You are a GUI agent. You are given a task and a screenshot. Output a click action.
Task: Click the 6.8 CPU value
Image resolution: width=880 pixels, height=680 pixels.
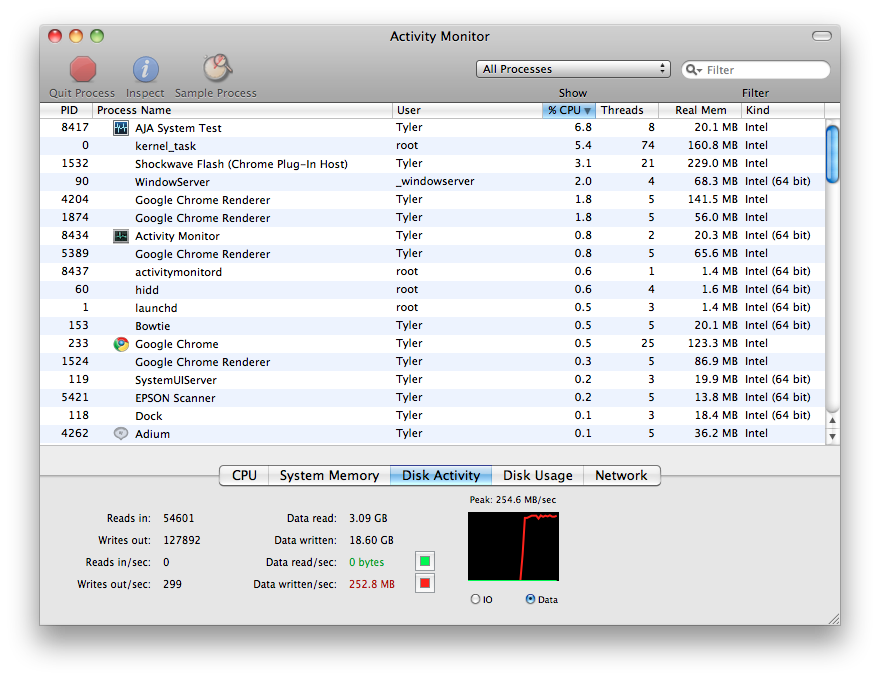583,127
